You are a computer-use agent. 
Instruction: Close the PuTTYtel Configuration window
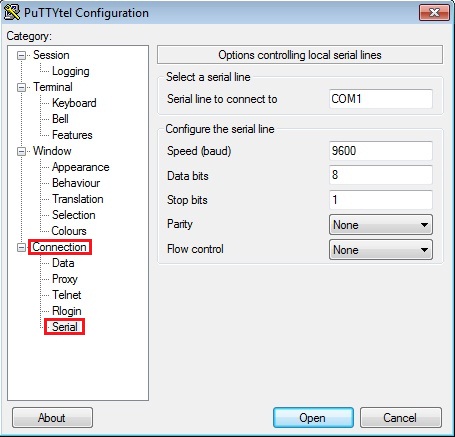click(434, 13)
